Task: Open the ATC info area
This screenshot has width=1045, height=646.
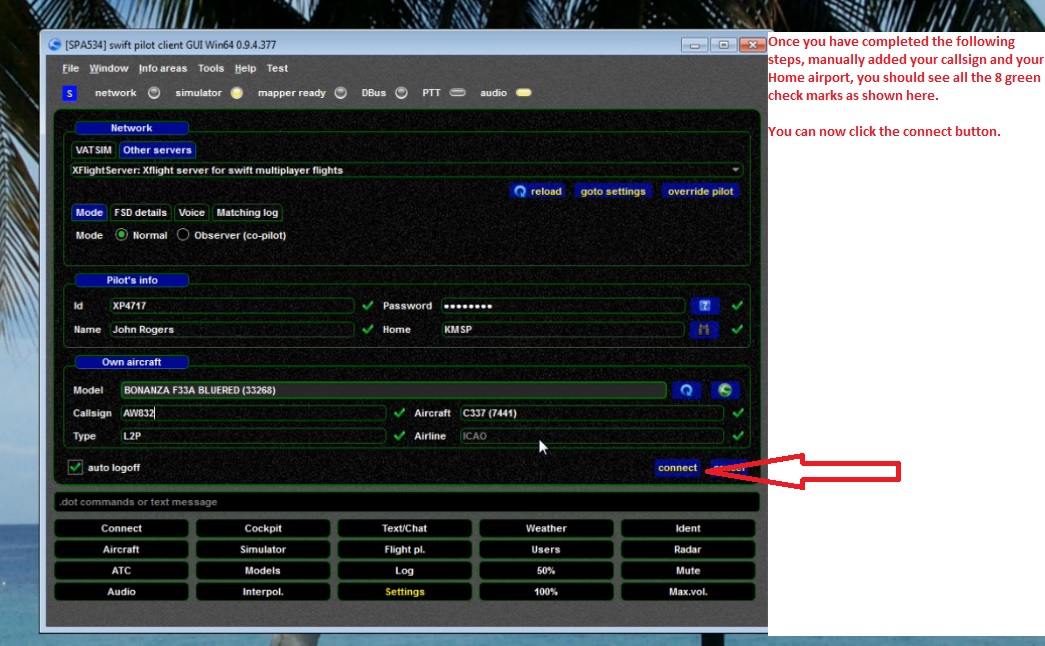Action: coord(121,571)
